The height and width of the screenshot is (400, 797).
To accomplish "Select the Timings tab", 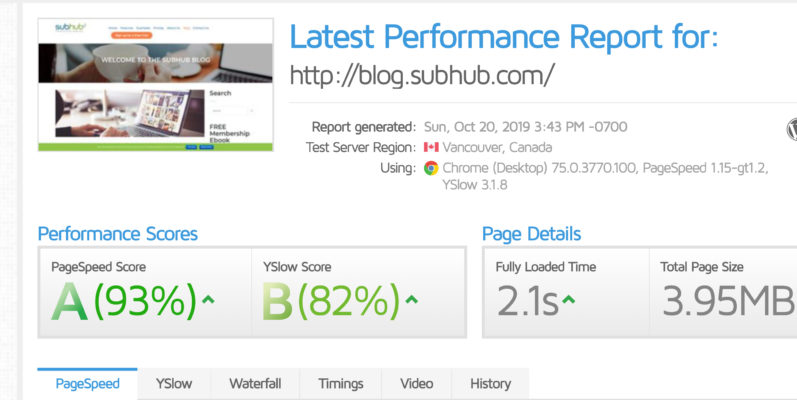I will (x=341, y=383).
